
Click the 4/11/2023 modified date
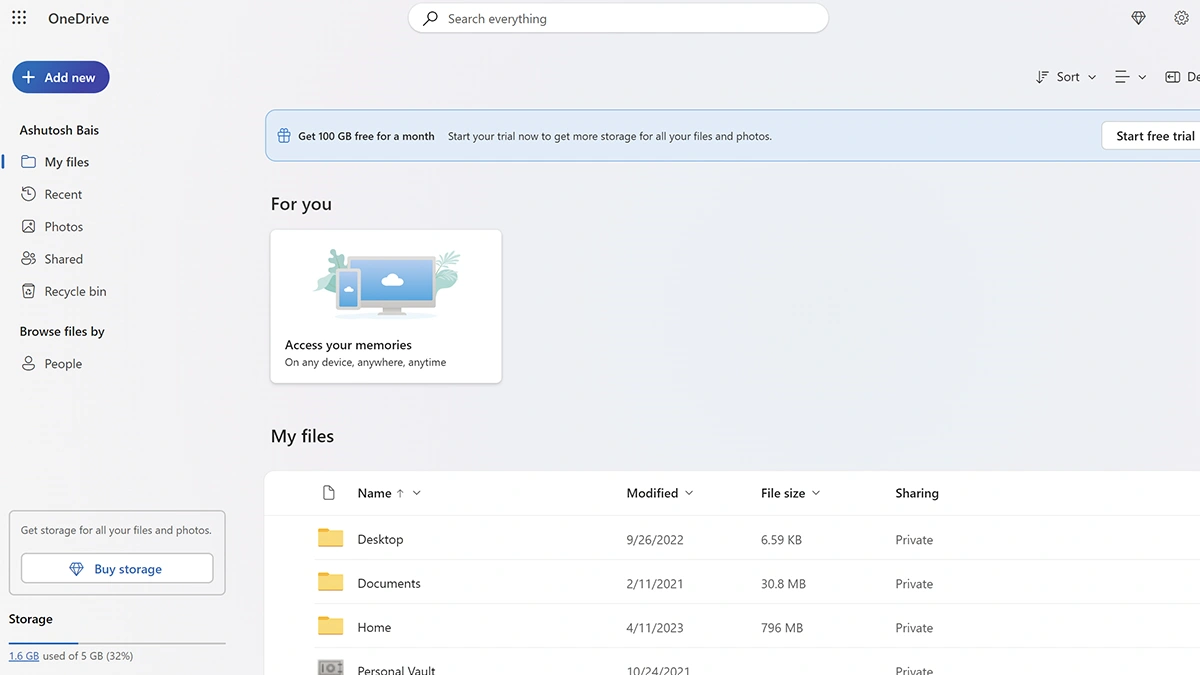pos(655,627)
